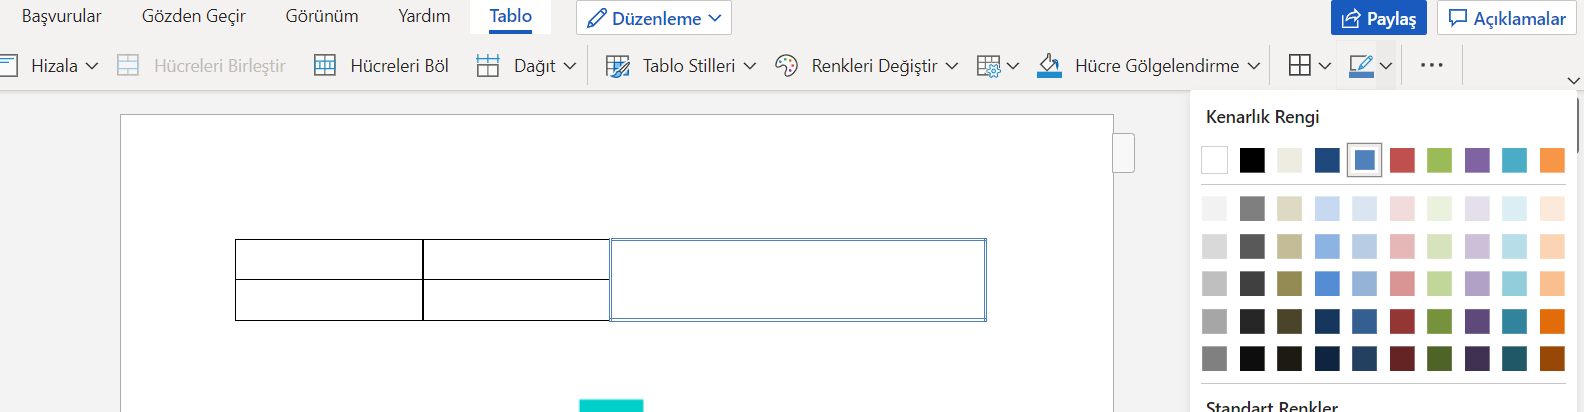Click the table style options icon

click(x=988, y=66)
